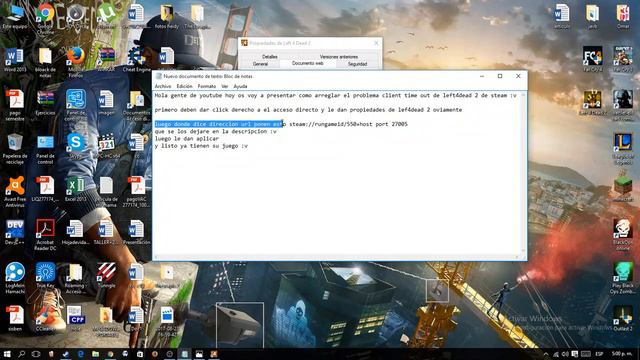The height and width of the screenshot is (360, 640).
Task: Open the Edición menu in Bloc de notas
Action: pos(184,87)
